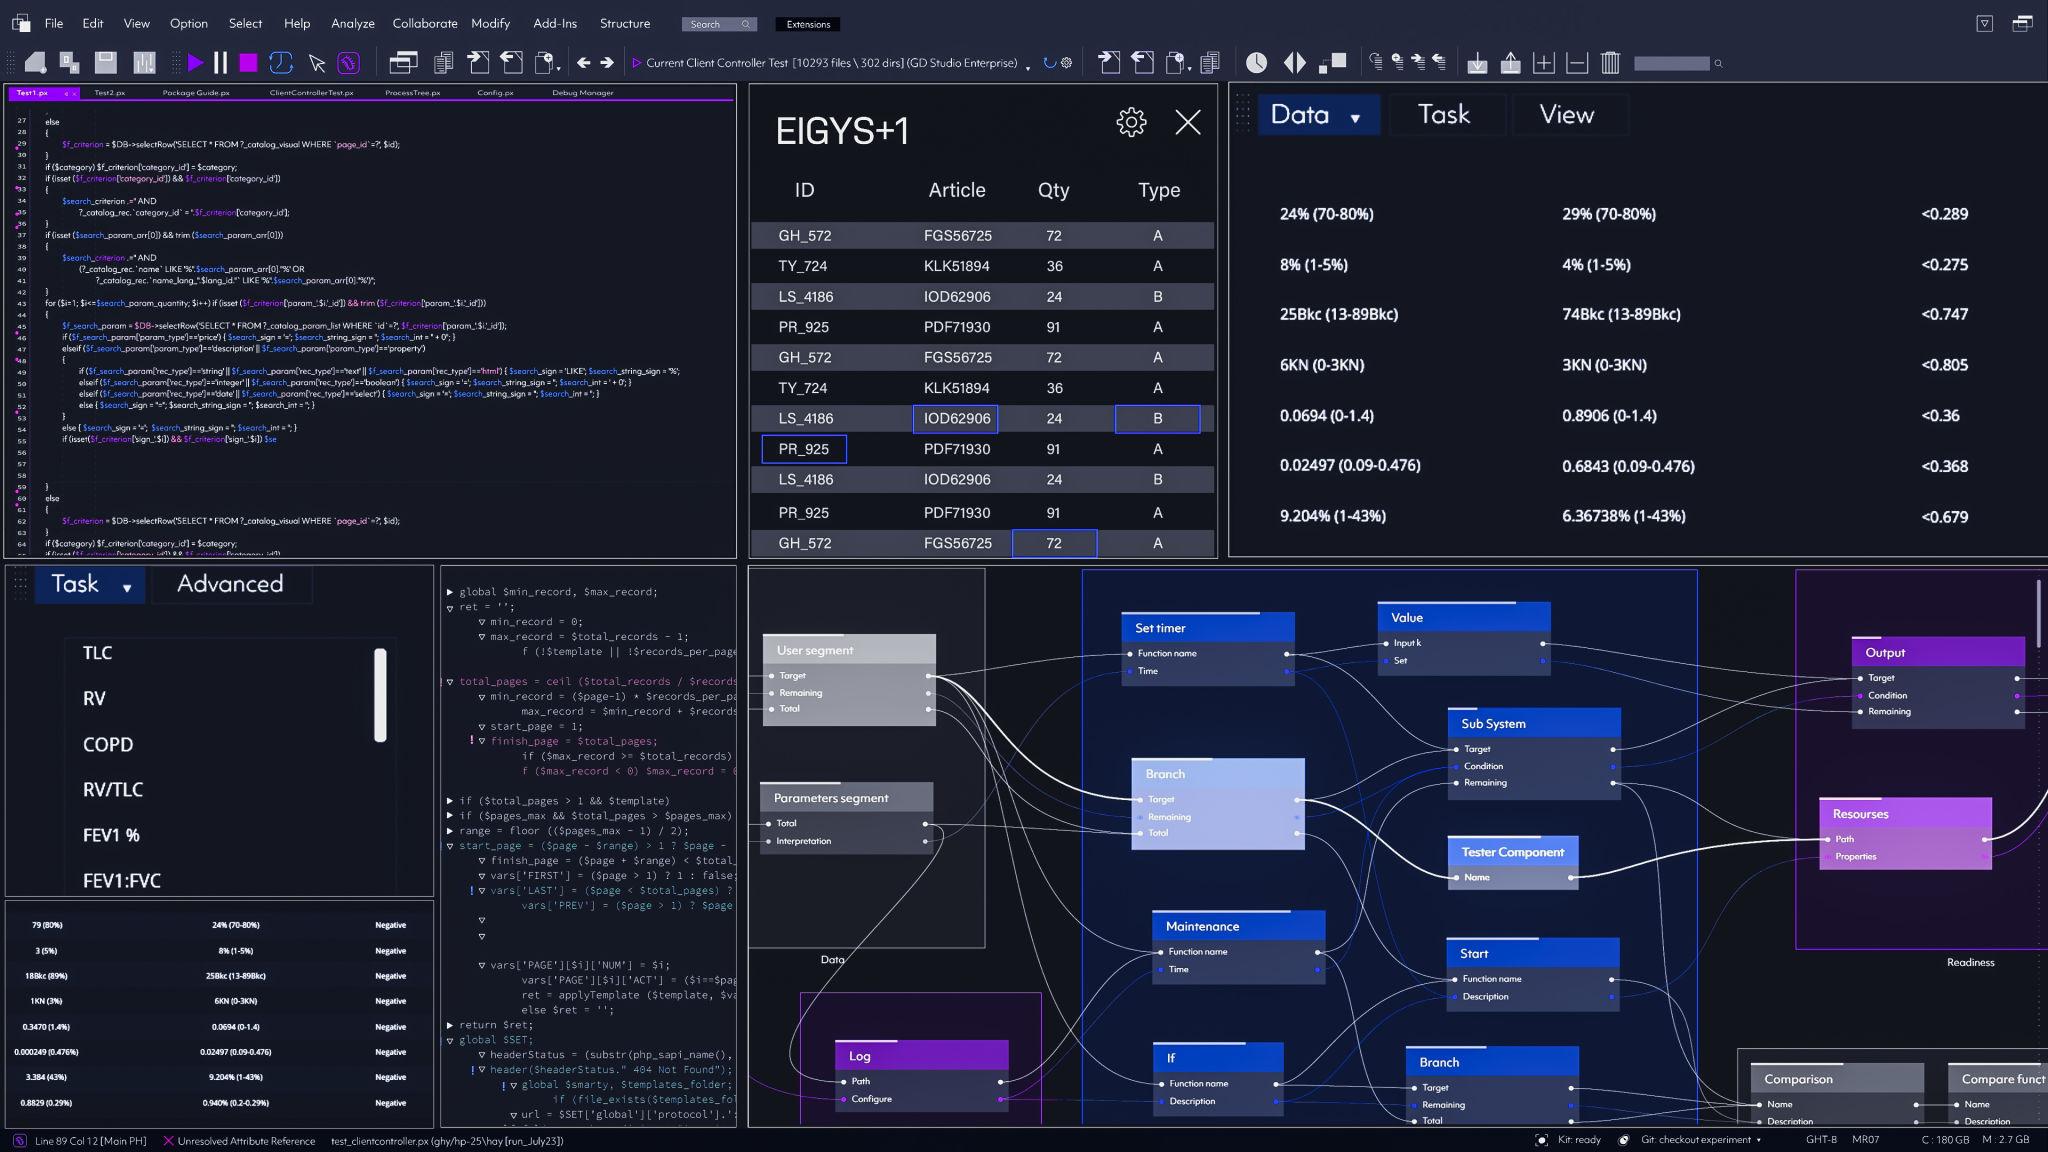
Task: Click the save floppy disk icon
Action: 105,62
